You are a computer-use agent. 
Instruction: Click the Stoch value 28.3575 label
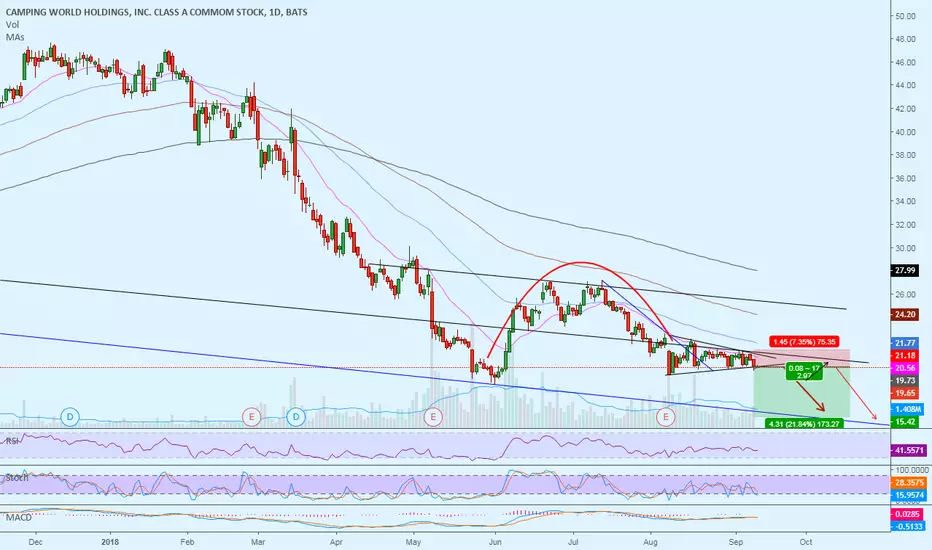pyautogui.click(x=909, y=483)
